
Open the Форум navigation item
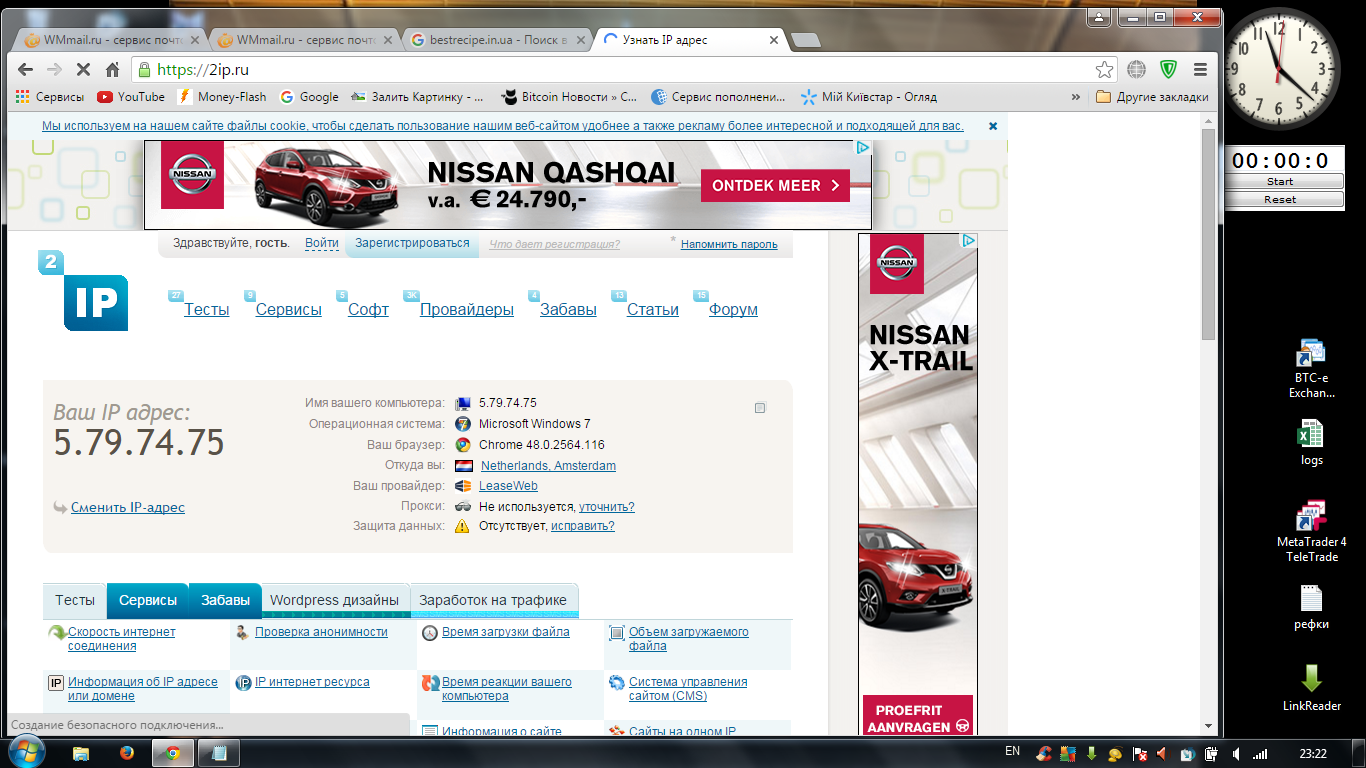[733, 310]
